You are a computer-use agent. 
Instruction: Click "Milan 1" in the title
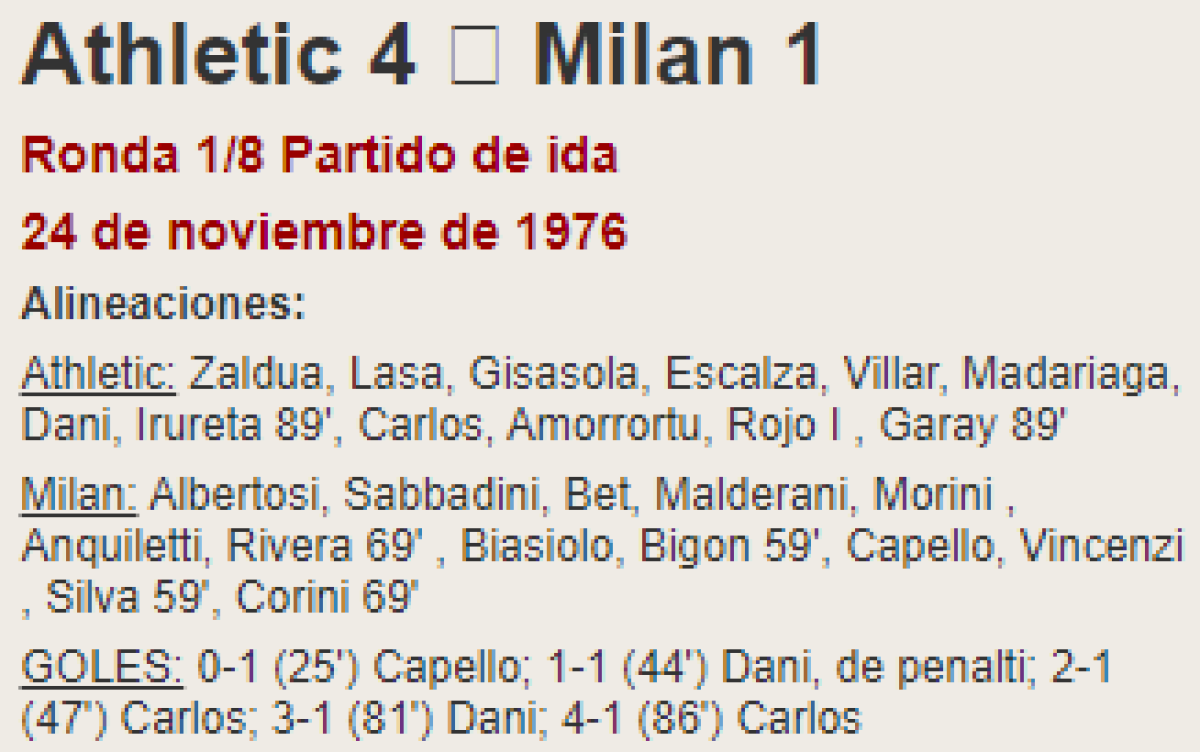[680, 55]
